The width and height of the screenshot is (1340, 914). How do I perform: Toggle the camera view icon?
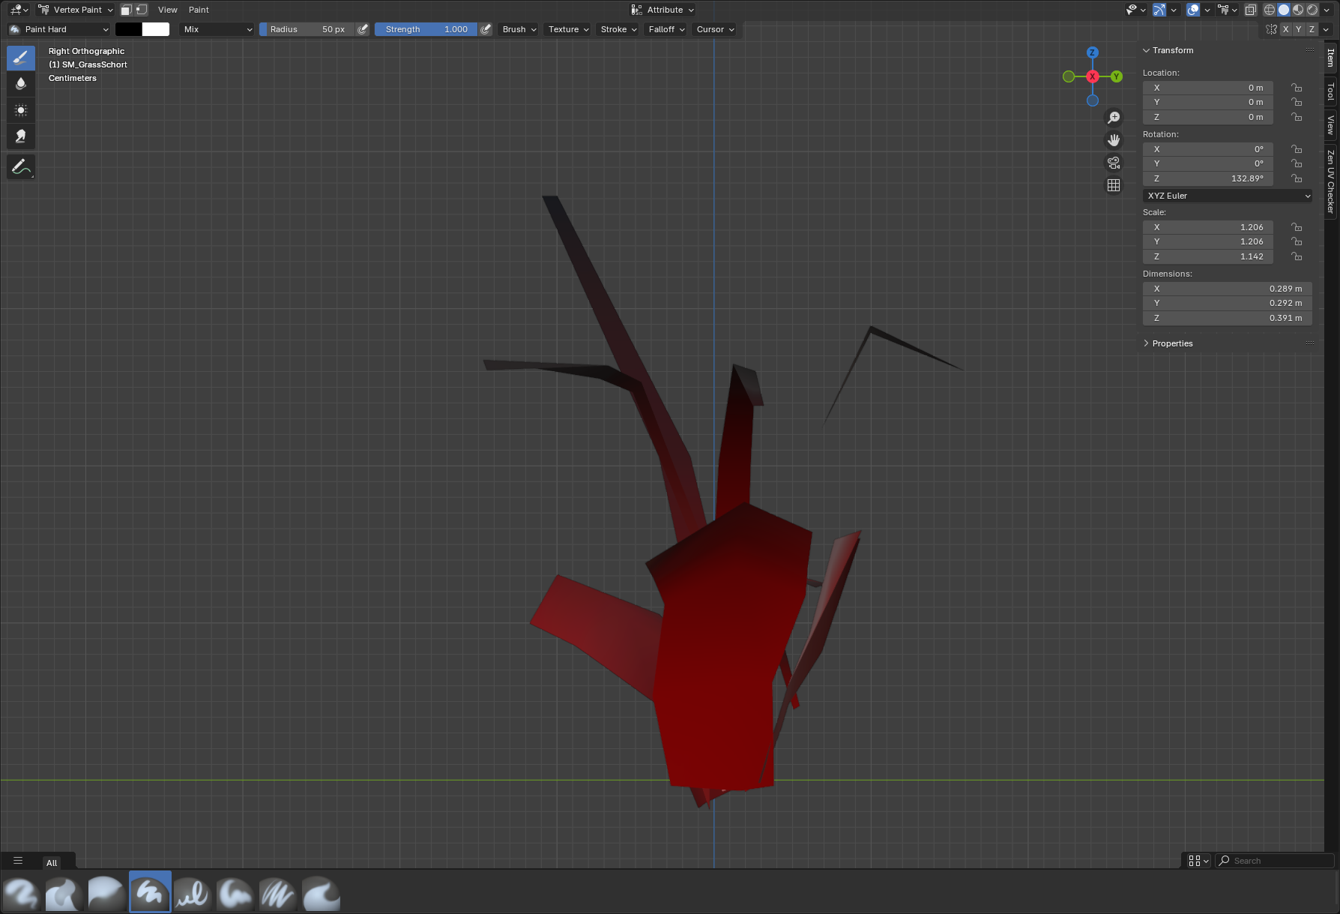[x=1113, y=163]
